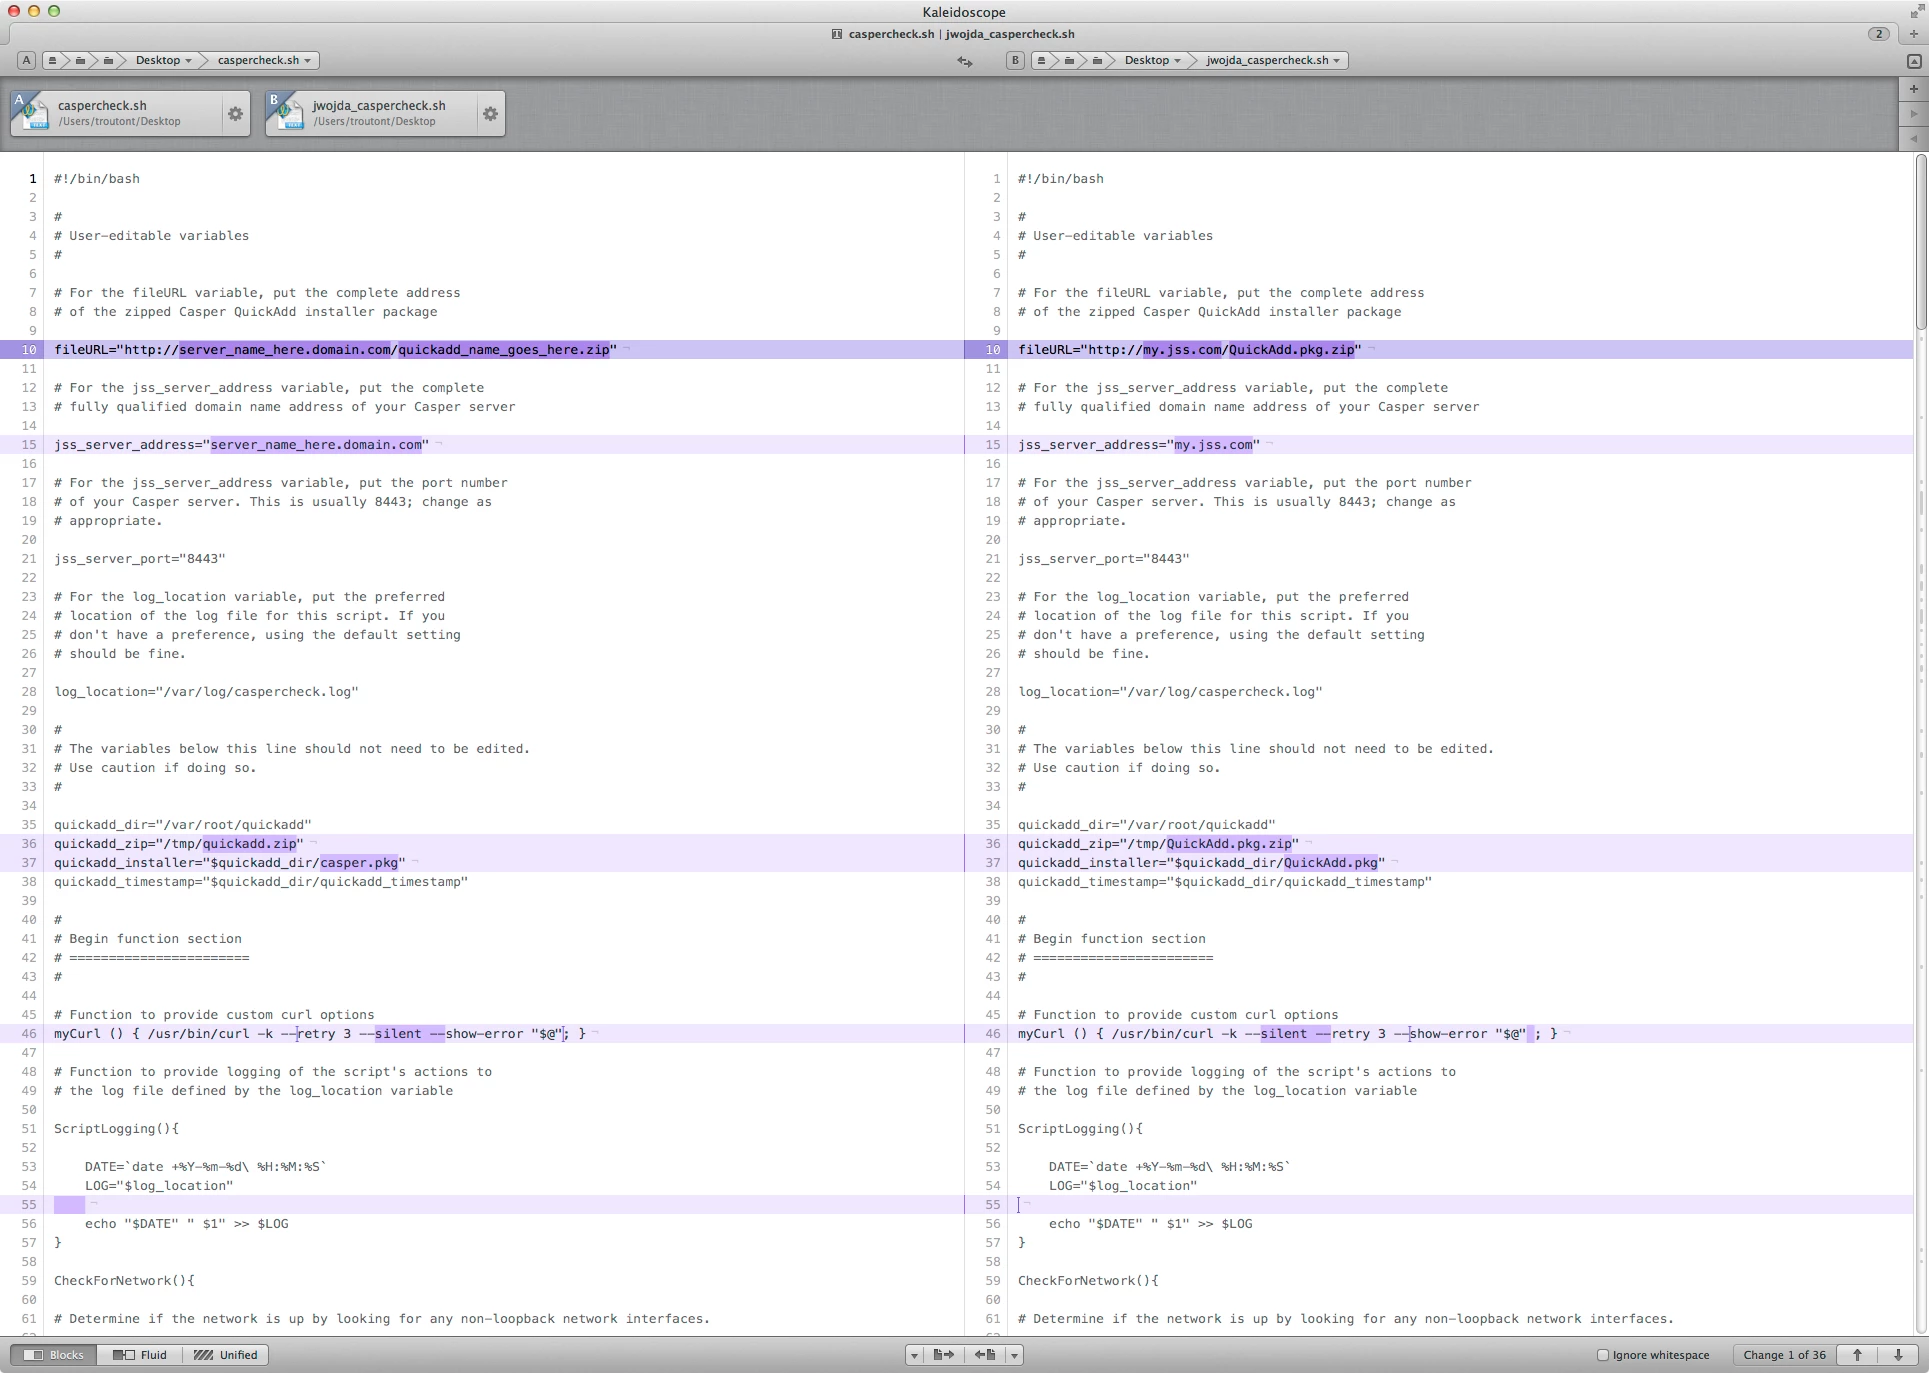Viewport: 1929px width, 1373px height.
Task: Click the second folder icon in path A
Action: pyautogui.click(x=80, y=60)
